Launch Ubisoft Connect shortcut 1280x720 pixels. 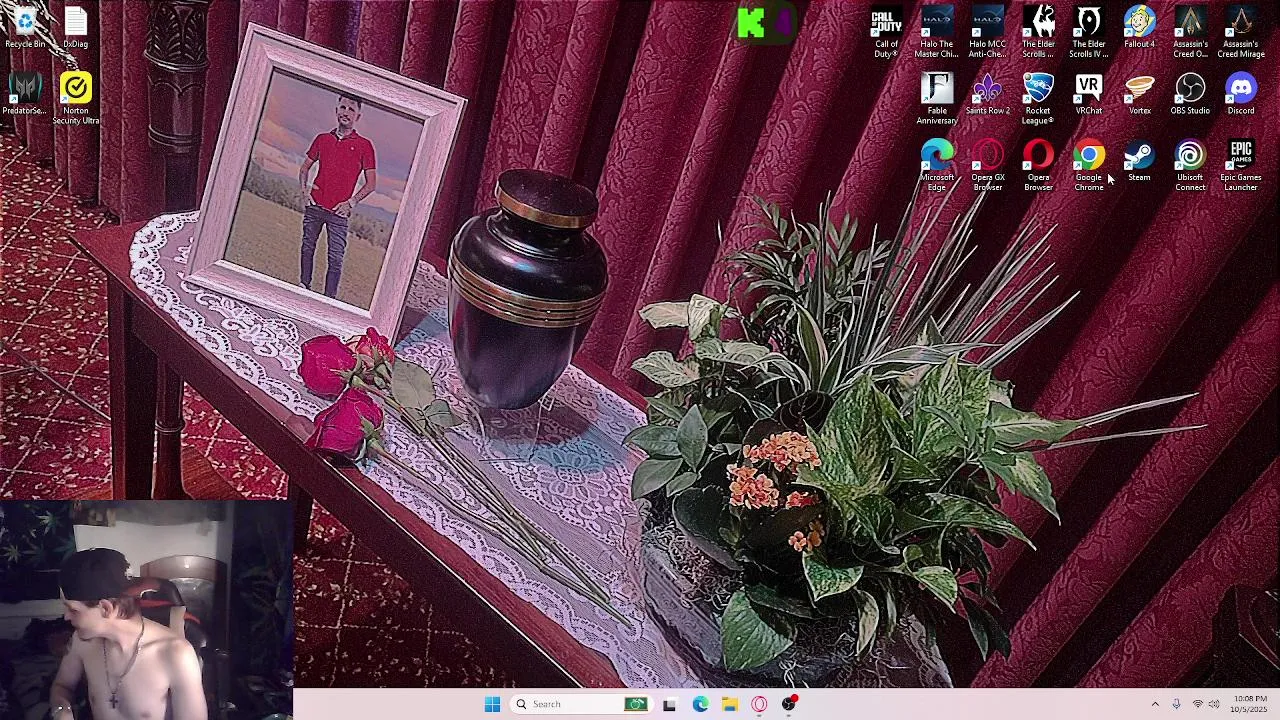(1190, 166)
